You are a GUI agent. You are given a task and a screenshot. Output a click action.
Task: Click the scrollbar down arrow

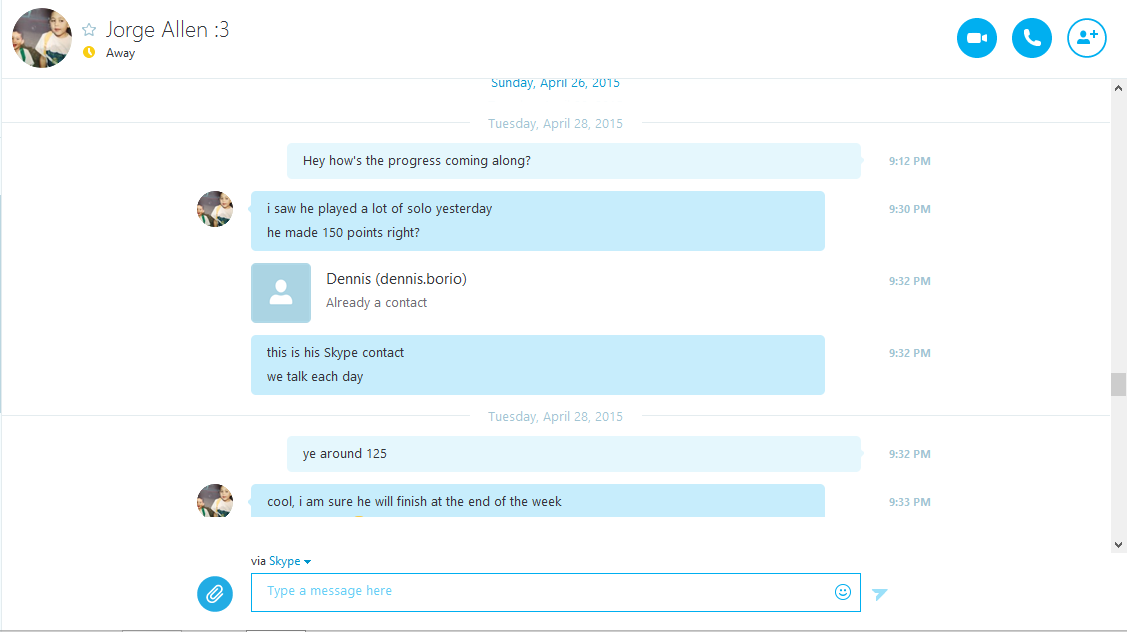[1118, 545]
